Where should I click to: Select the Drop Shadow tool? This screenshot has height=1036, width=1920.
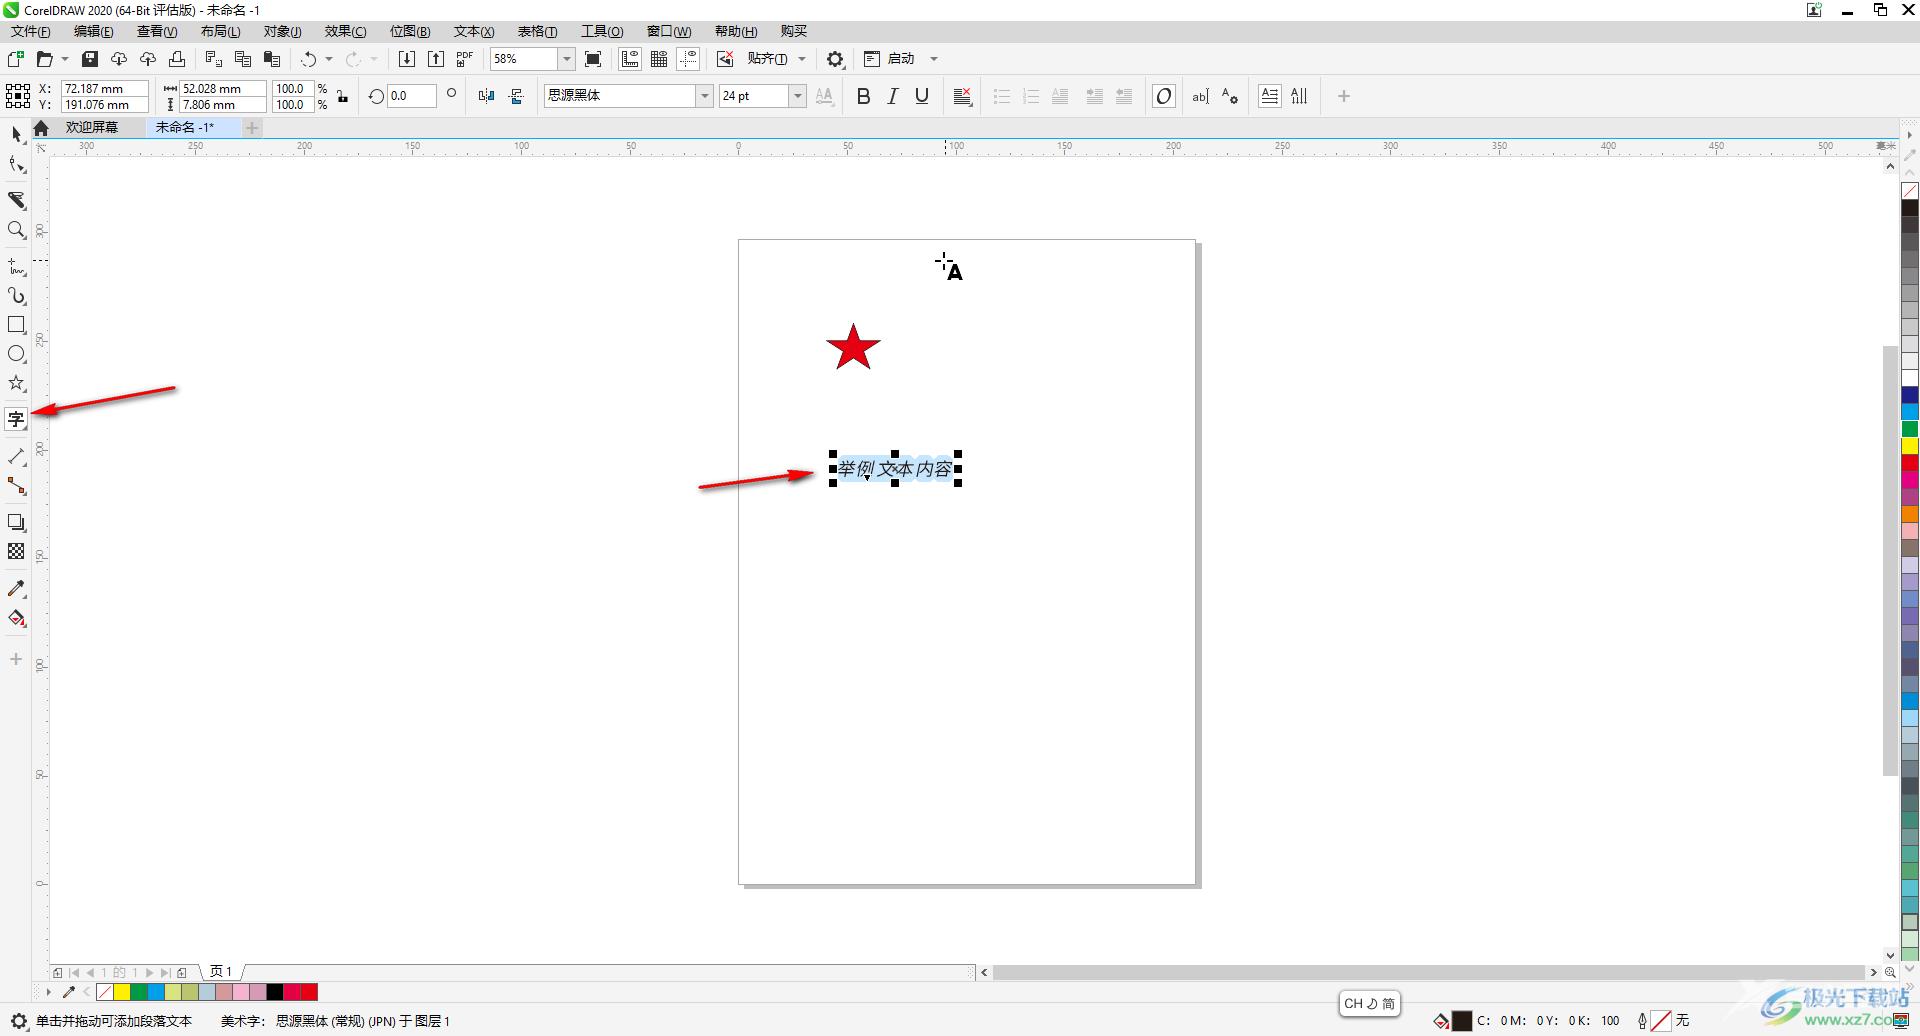pos(16,522)
